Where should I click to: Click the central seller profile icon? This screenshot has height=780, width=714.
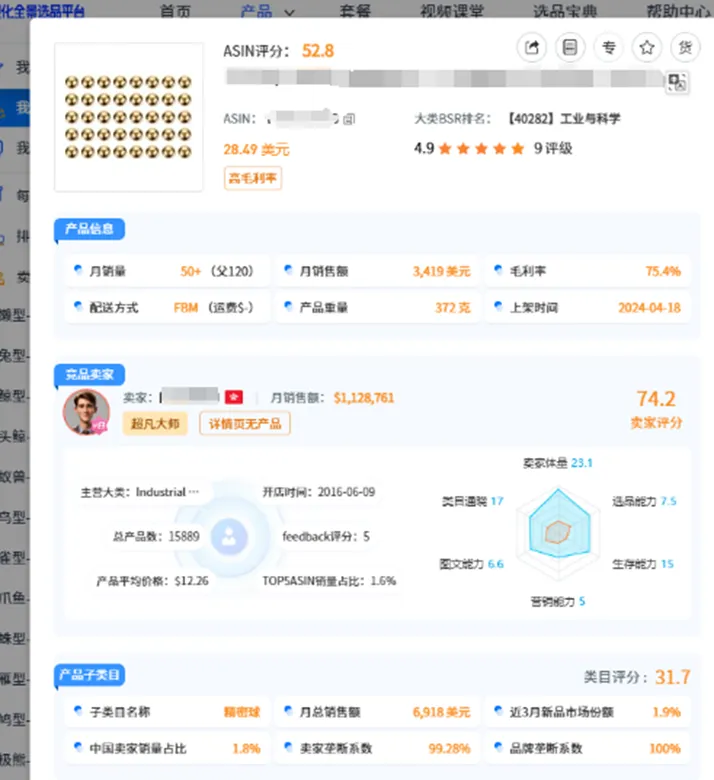tap(229, 537)
